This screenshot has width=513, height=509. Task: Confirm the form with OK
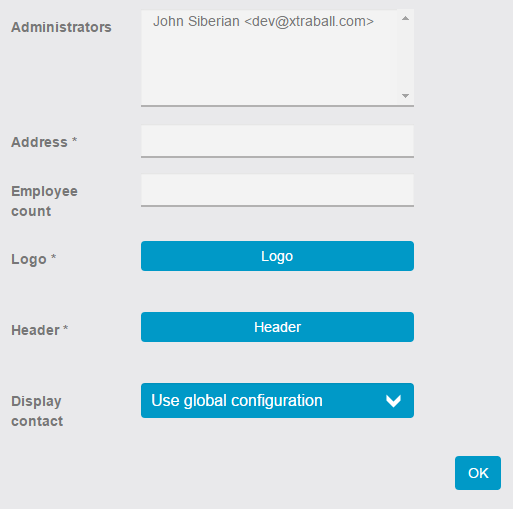tap(478, 473)
